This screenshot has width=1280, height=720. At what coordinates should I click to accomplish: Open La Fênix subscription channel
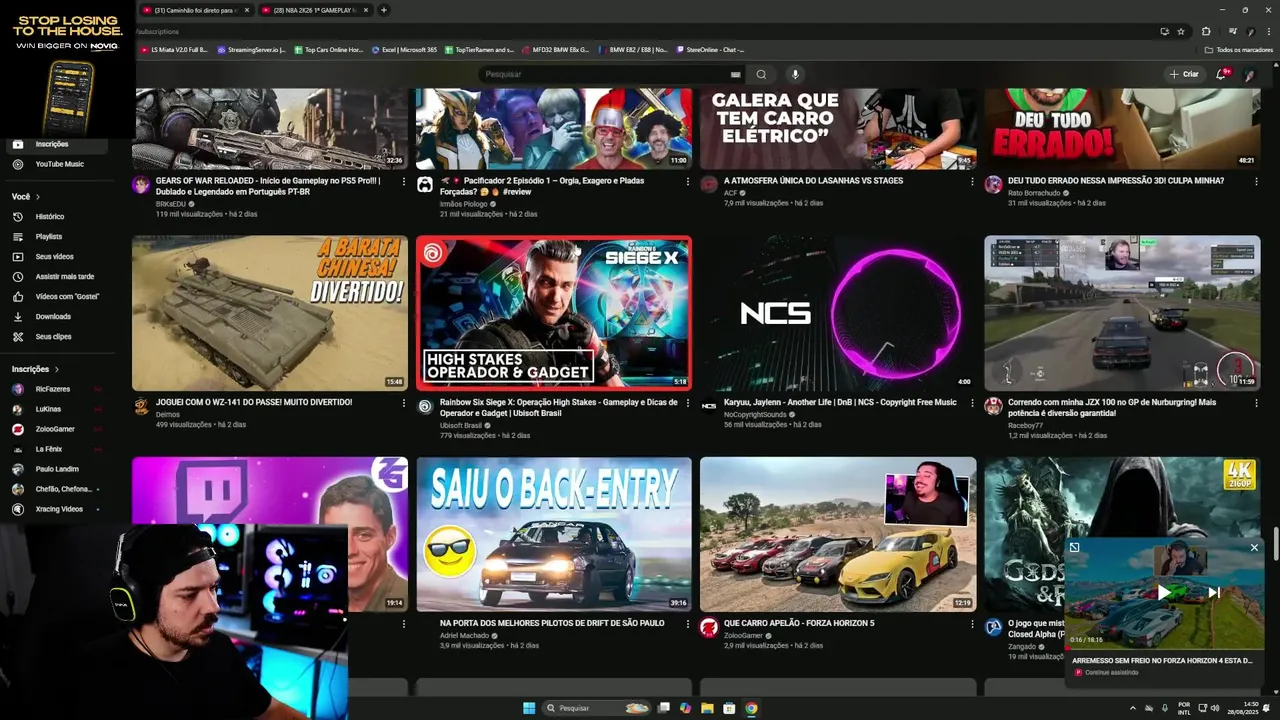pos(49,449)
